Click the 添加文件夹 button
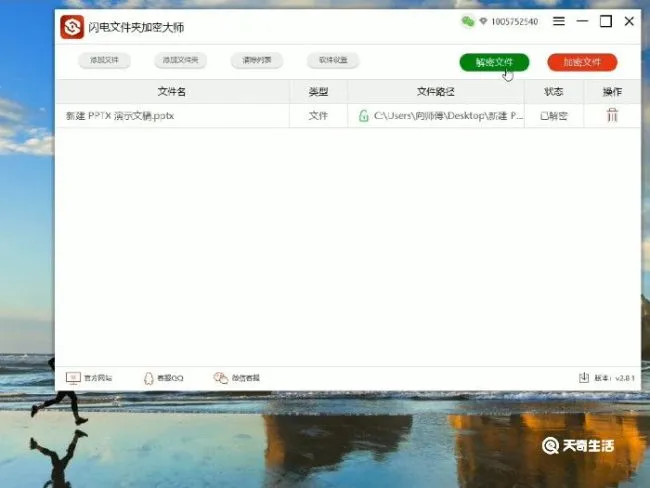 point(180,60)
